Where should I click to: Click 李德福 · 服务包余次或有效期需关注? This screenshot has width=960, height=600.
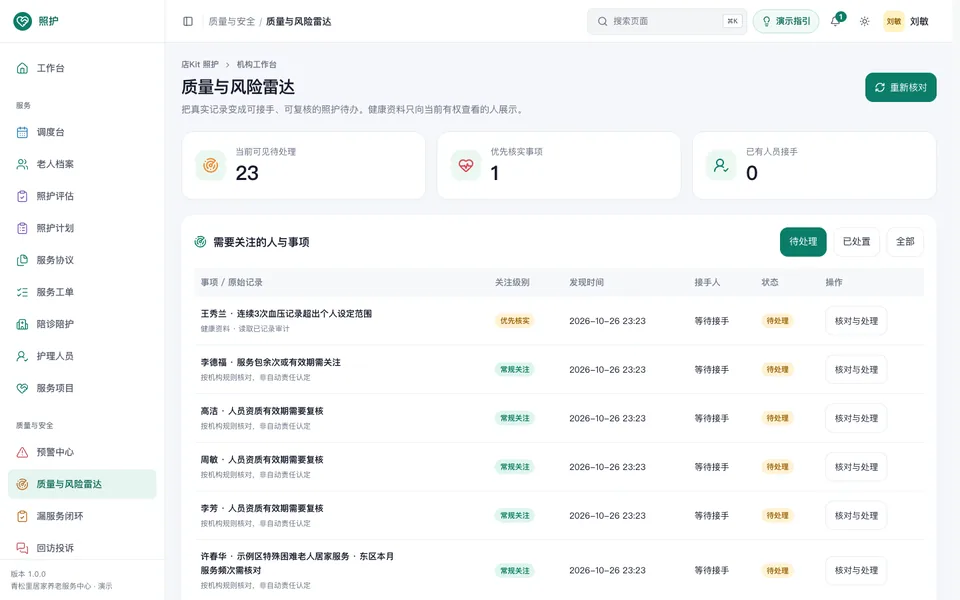tap(271, 362)
